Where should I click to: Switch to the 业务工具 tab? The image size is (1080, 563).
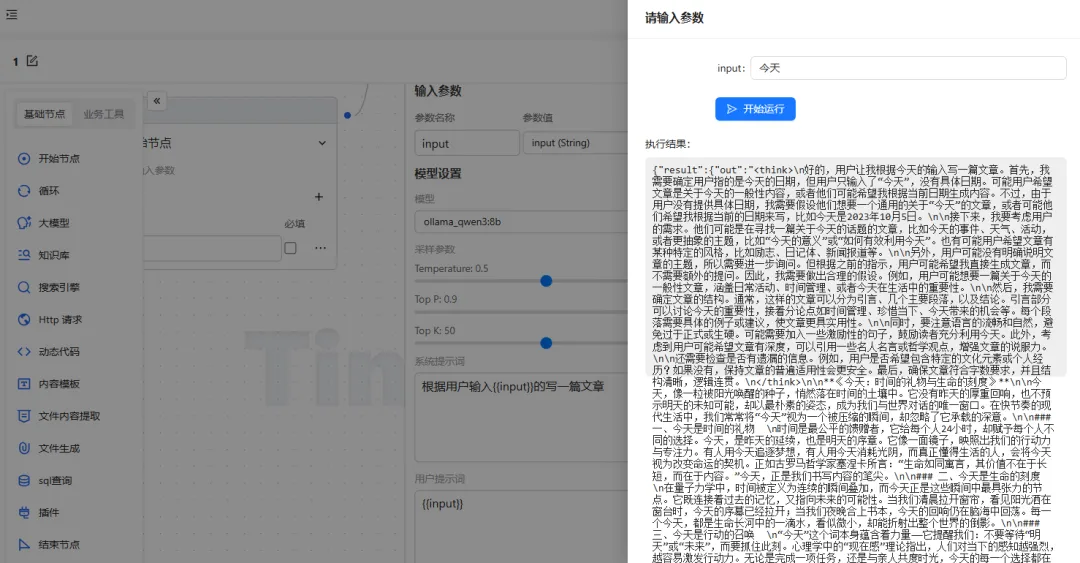tap(103, 114)
